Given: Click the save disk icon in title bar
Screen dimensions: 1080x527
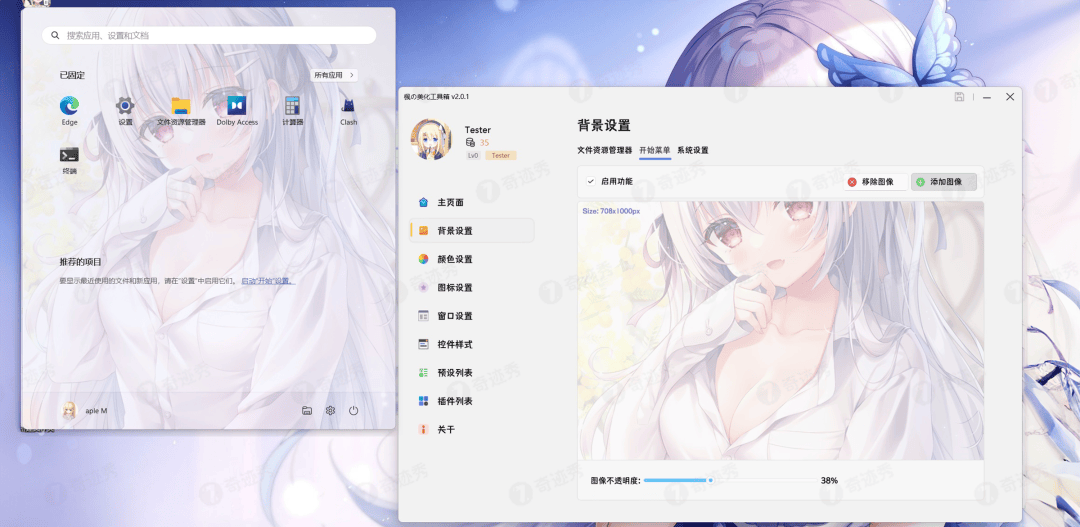Looking at the screenshot, I should (959, 97).
